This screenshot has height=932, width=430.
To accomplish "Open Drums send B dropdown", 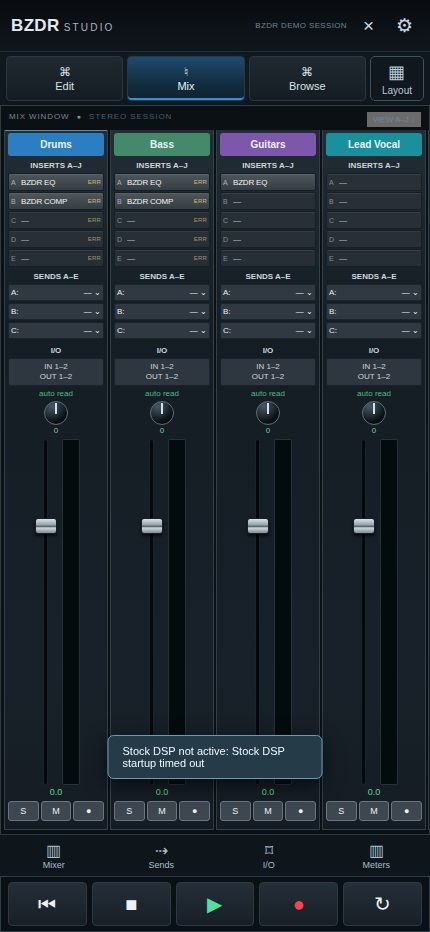I will [56, 311].
